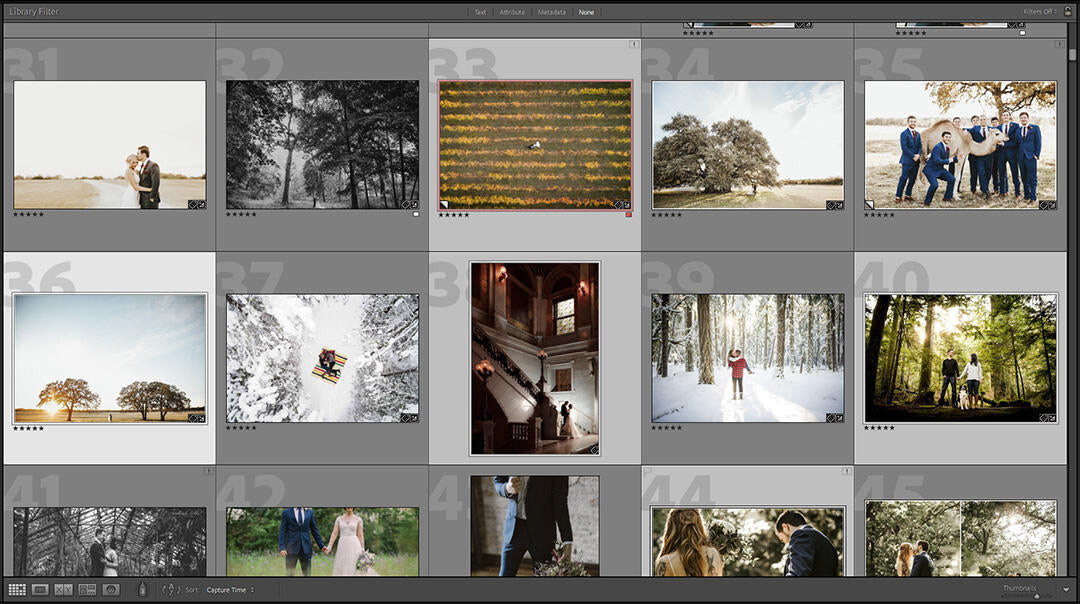Select bride and groom closeup thumbnail 44
The image size is (1080, 604).
click(748, 541)
